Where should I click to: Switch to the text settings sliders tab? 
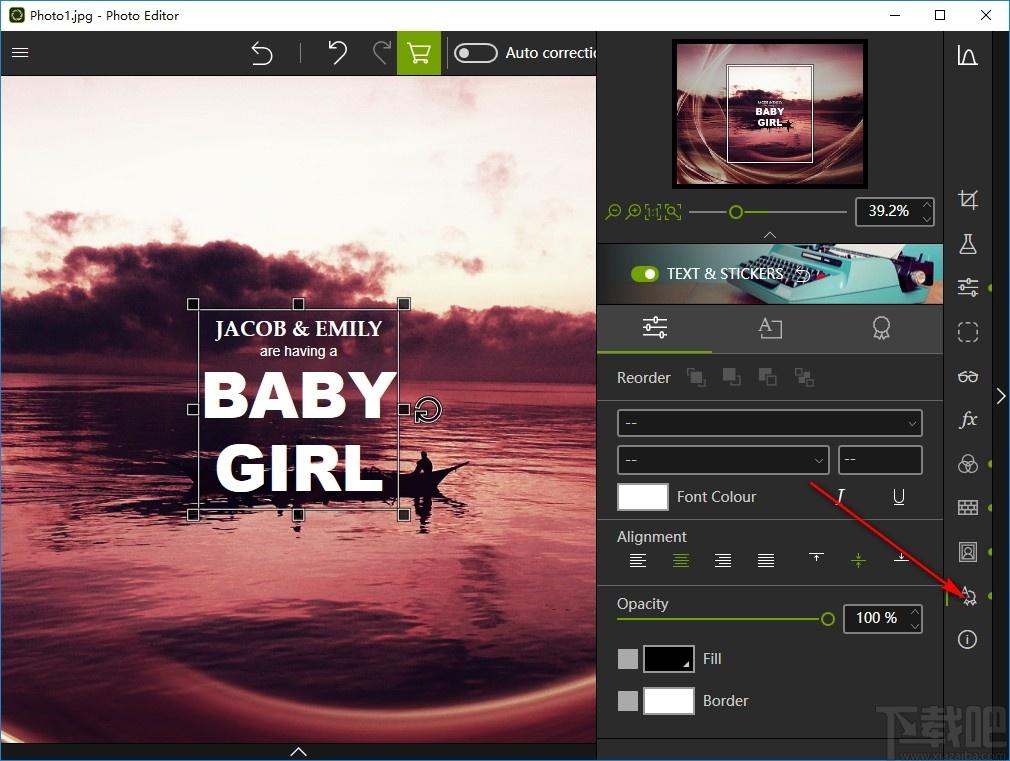pos(654,327)
